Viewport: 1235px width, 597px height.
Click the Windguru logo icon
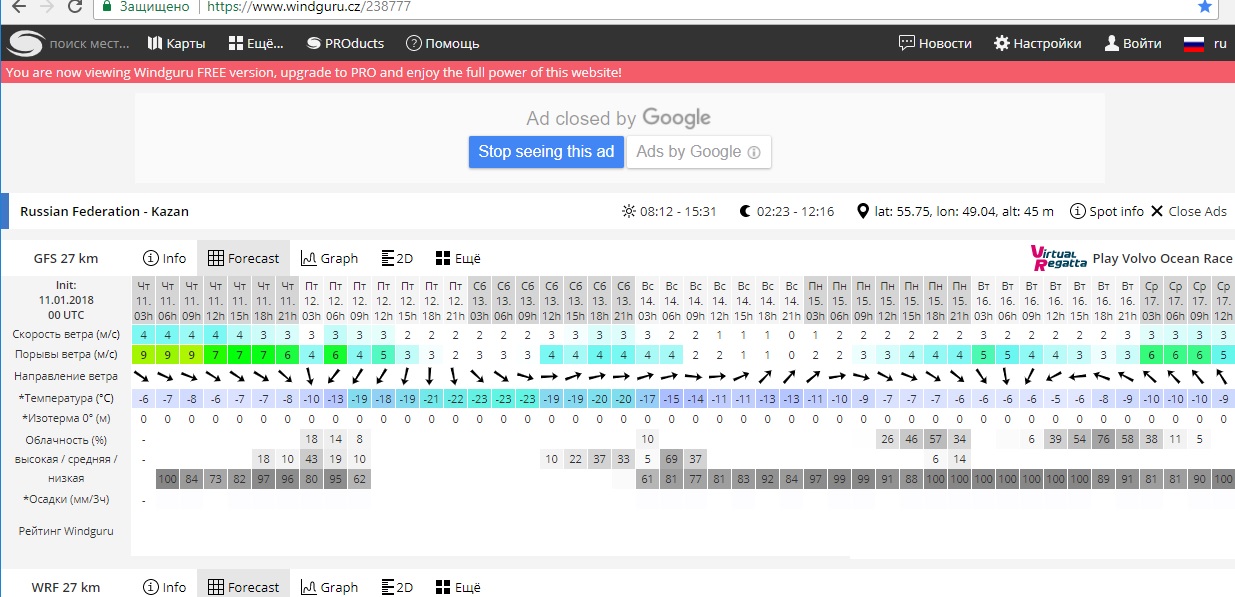click(x=25, y=43)
